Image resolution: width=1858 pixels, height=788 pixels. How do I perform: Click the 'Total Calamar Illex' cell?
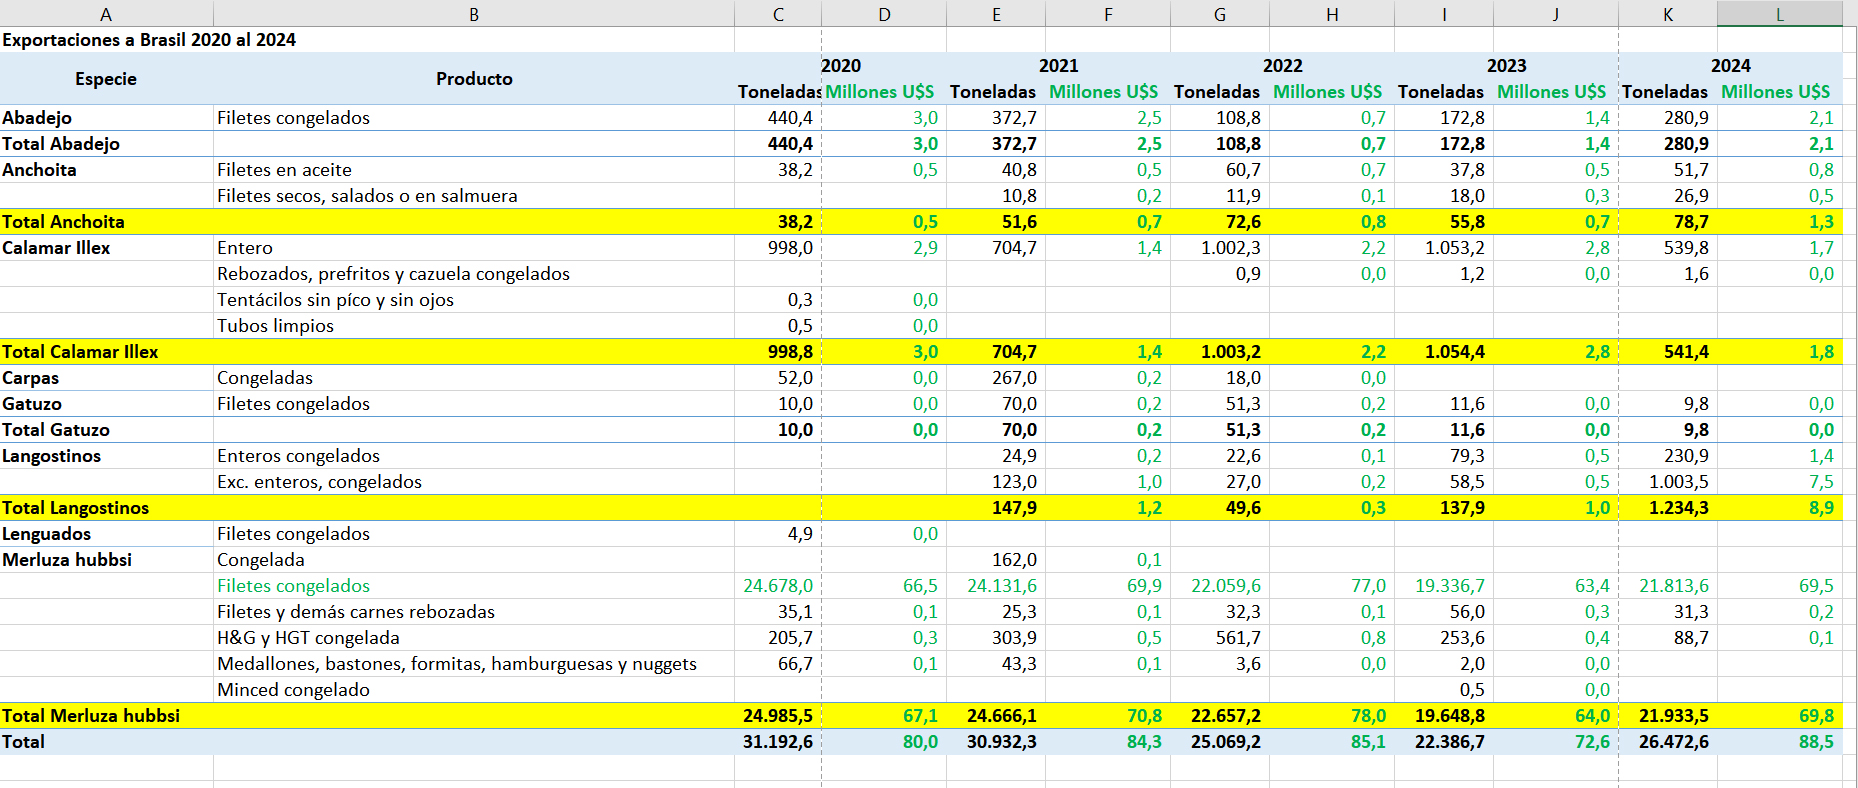(x=80, y=352)
